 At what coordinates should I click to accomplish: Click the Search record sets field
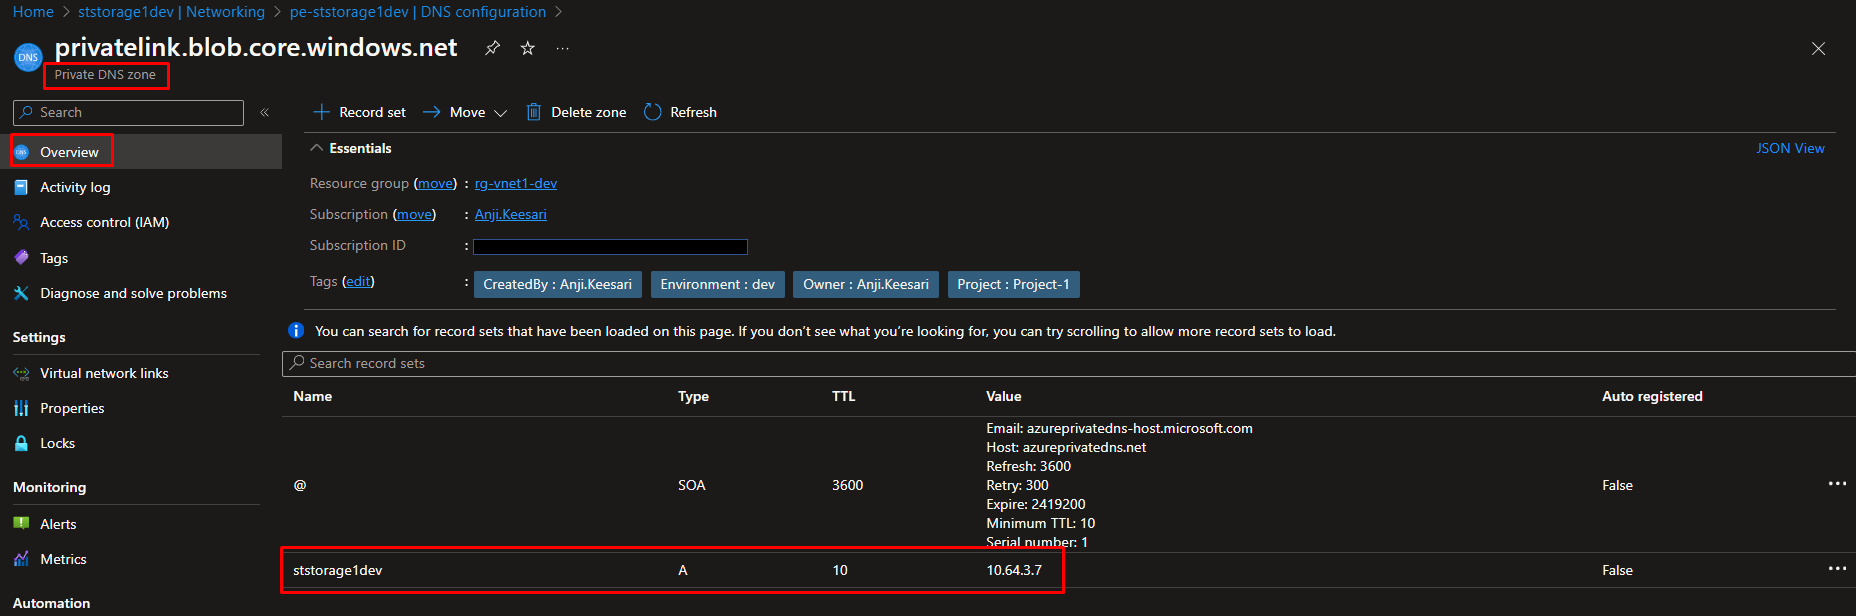(1069, 363)
